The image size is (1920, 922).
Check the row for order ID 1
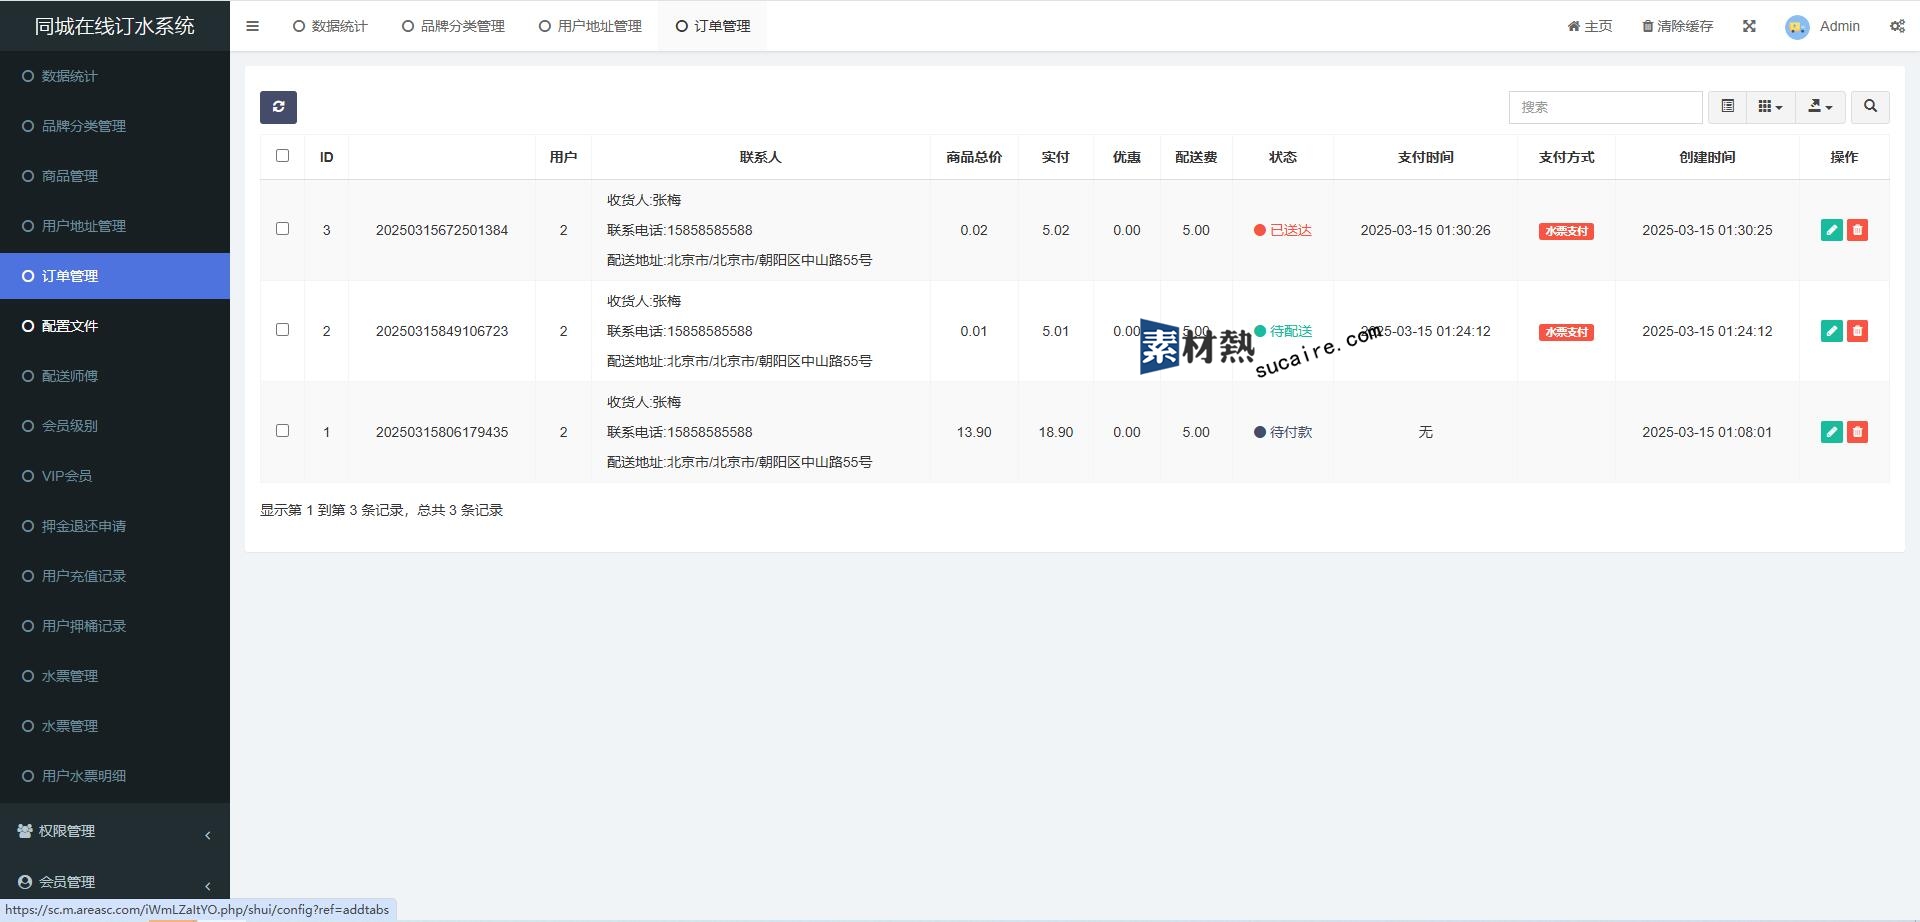pos(282,431)
